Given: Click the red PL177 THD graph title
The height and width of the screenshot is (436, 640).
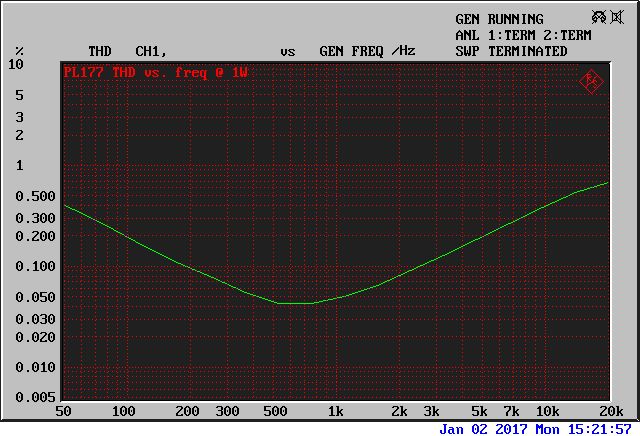Looking at the screenshot, I should tap(155, 73).
